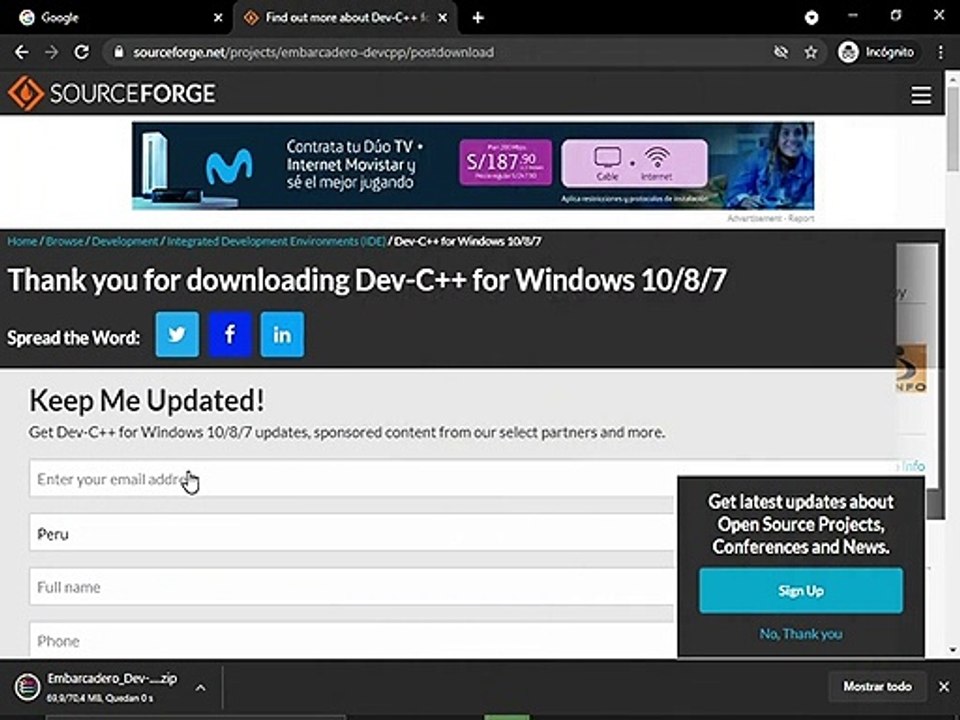Share on Facebook
Image resolution: width=960 pixels, height=720 pixels.
[230, 334]
